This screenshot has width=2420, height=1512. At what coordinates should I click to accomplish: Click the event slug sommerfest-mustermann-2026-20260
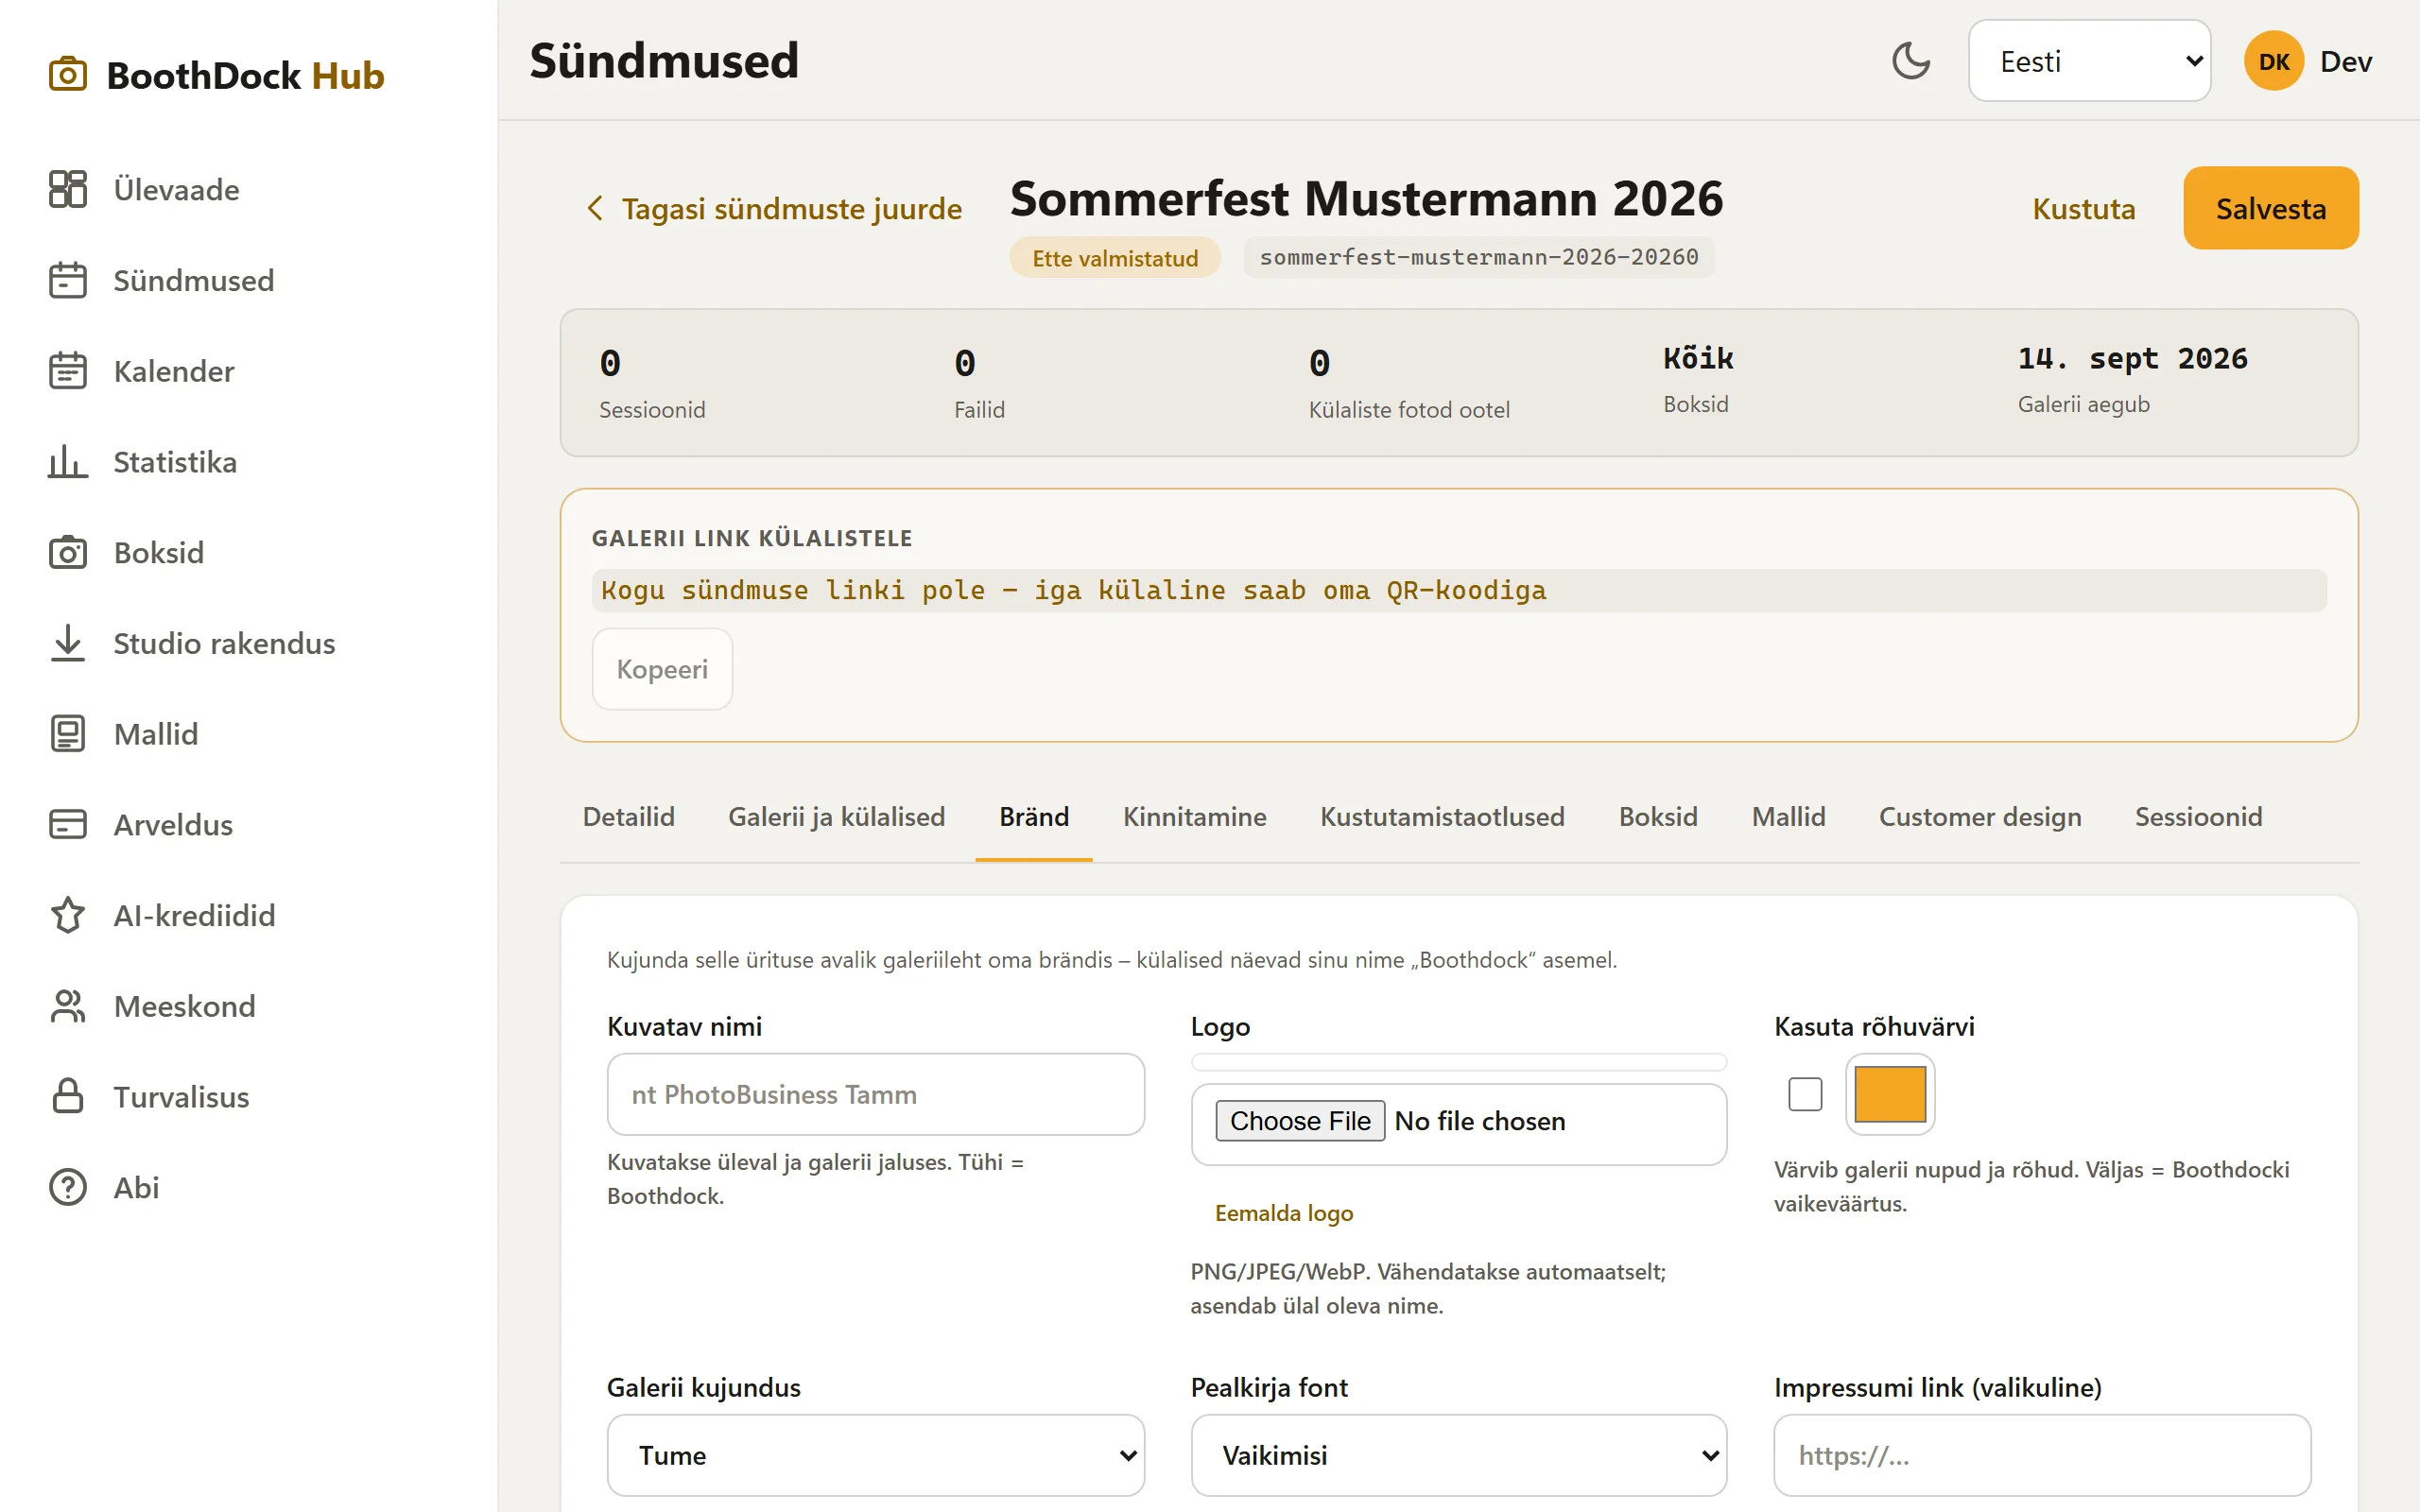click(1479, 257)
